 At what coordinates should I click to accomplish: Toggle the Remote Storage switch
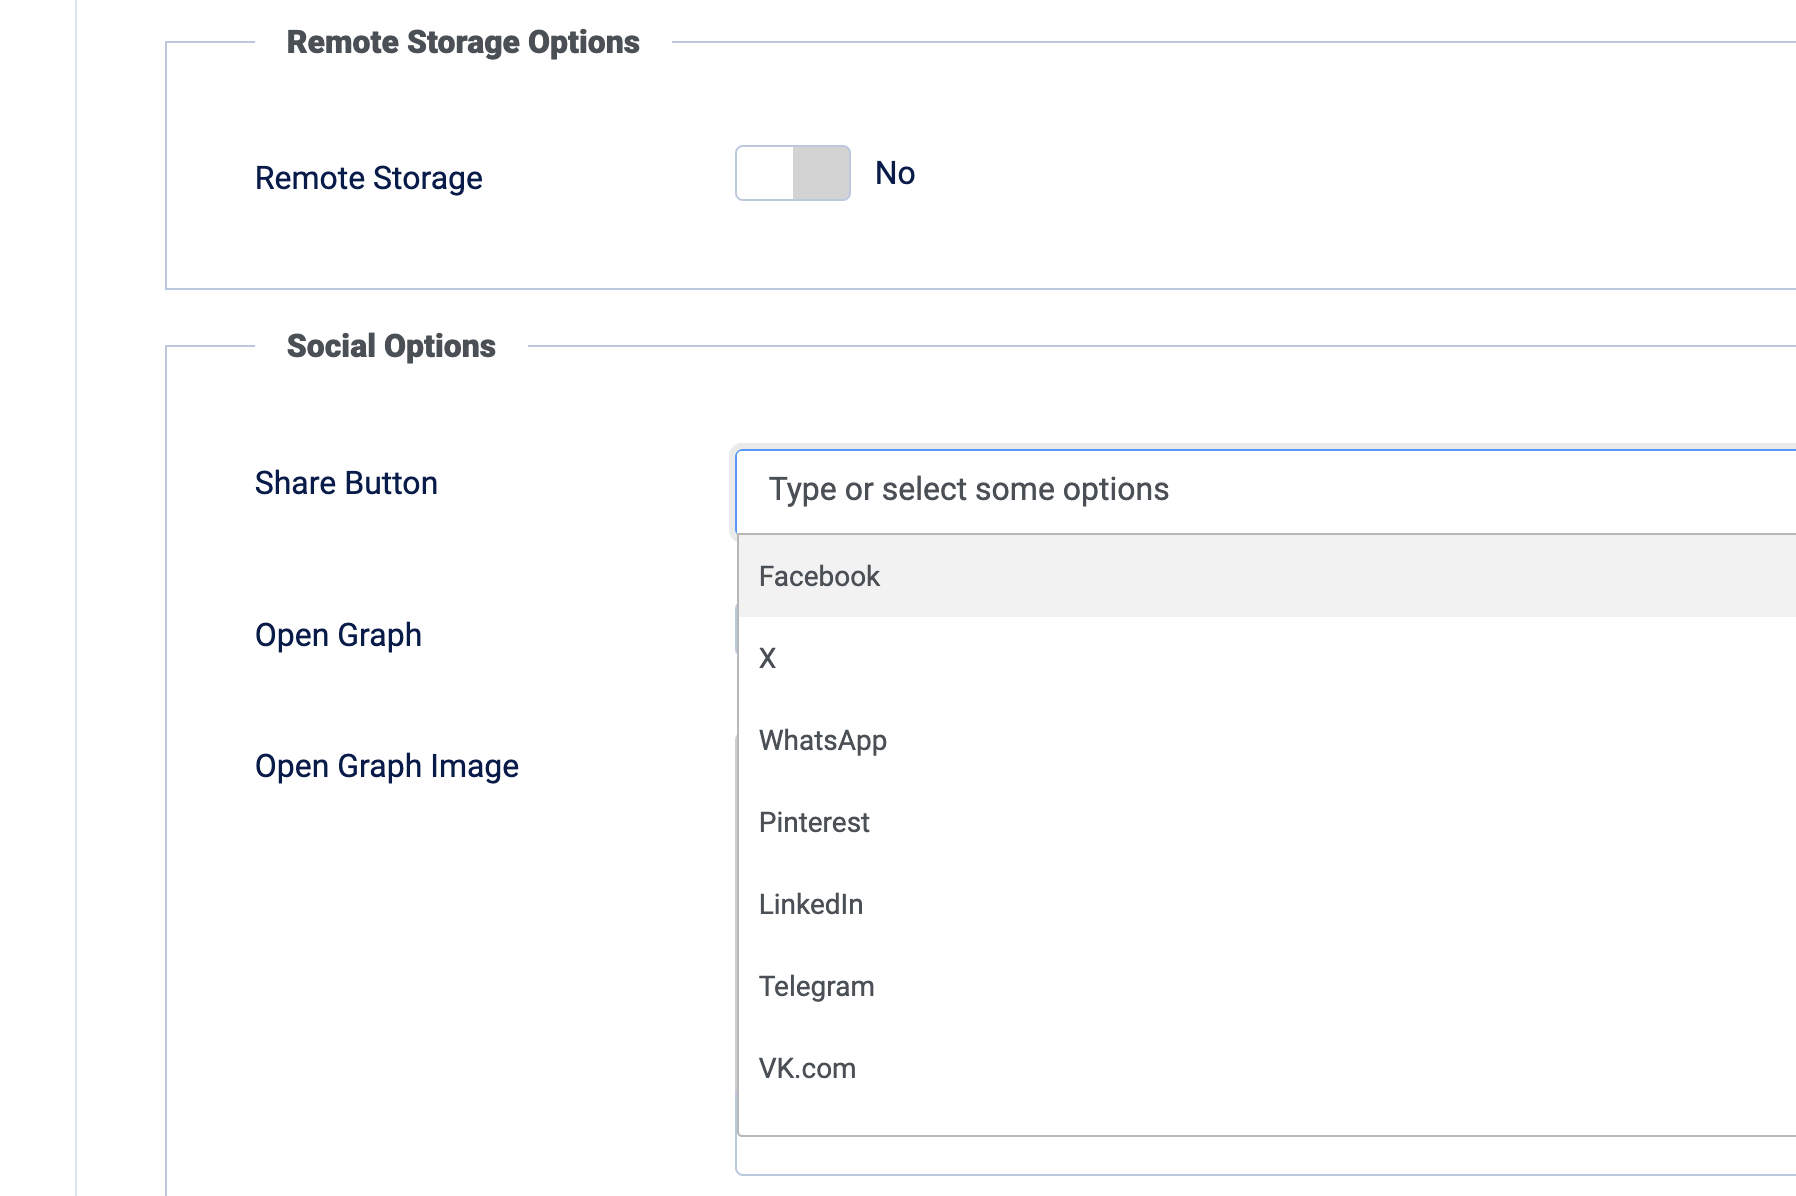(x=792, y=173)
